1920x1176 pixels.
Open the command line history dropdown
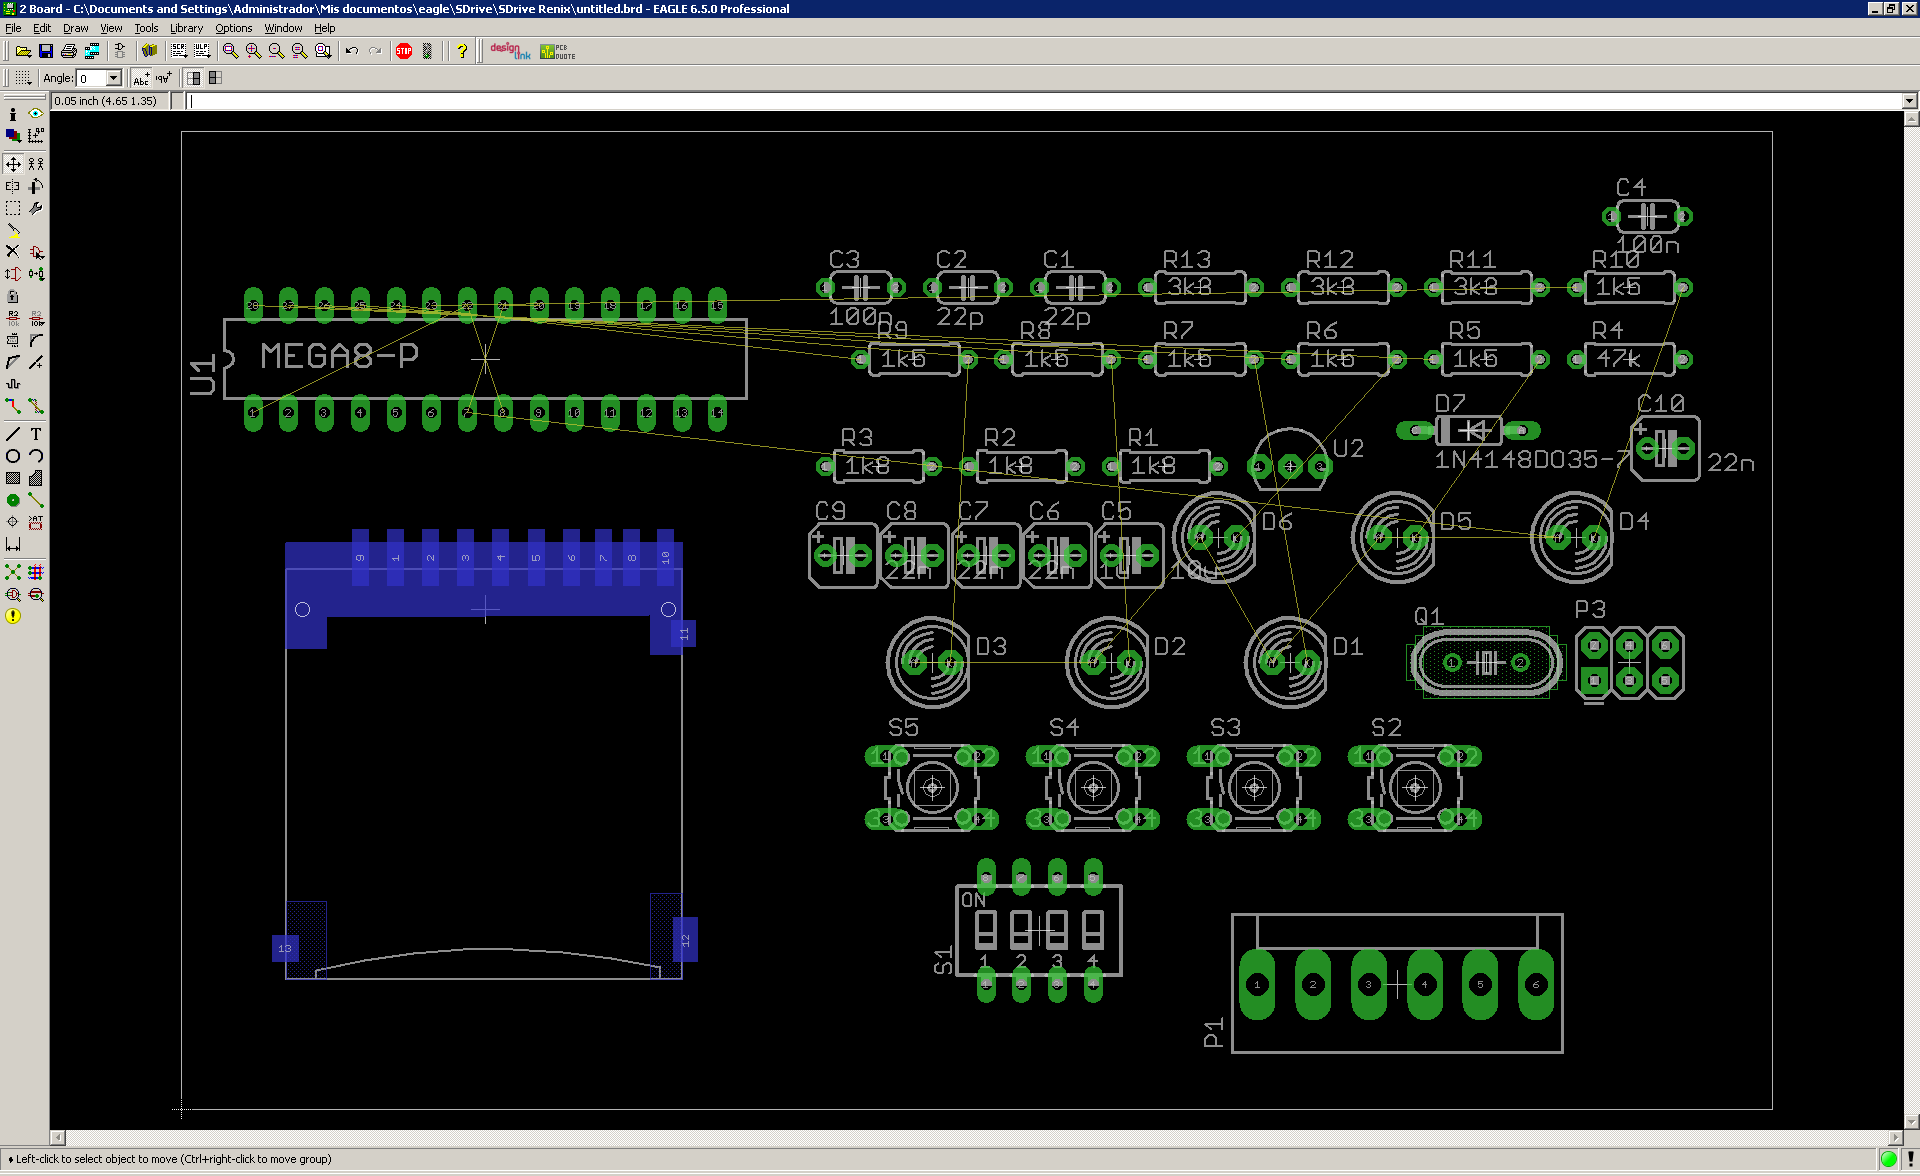tap(1909, 101)
